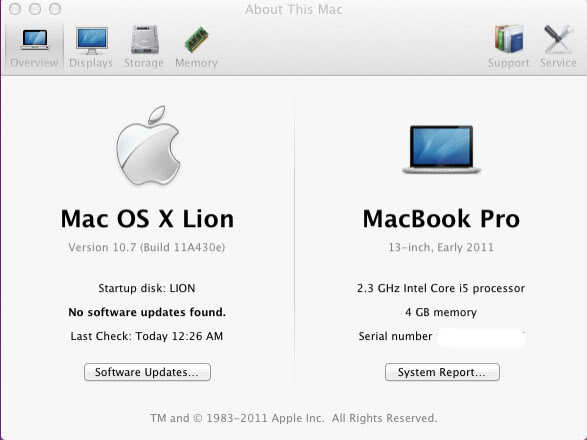Click the Software Updates... button

(x=147, y=372)
